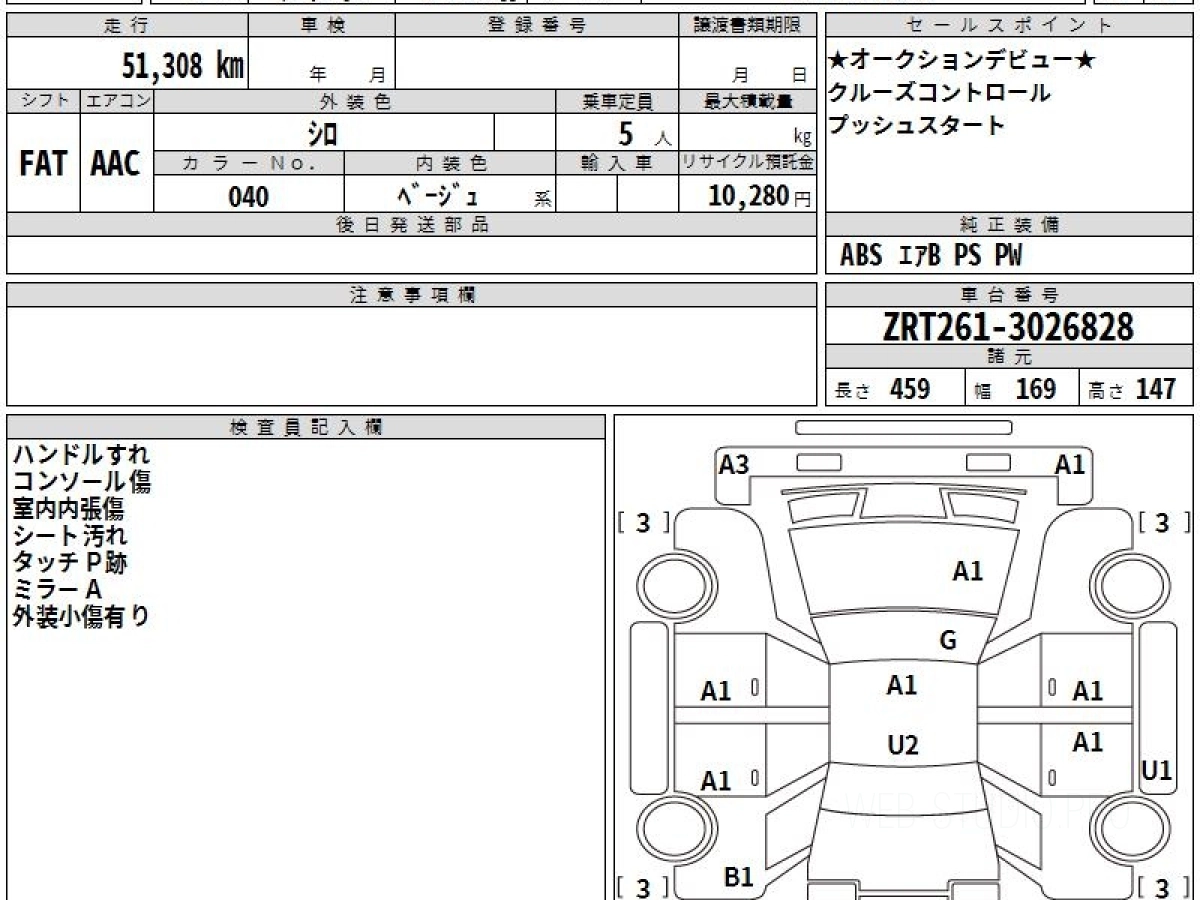Select the 車台番号 header
1200x900 pixels.
pos(1010,295)
